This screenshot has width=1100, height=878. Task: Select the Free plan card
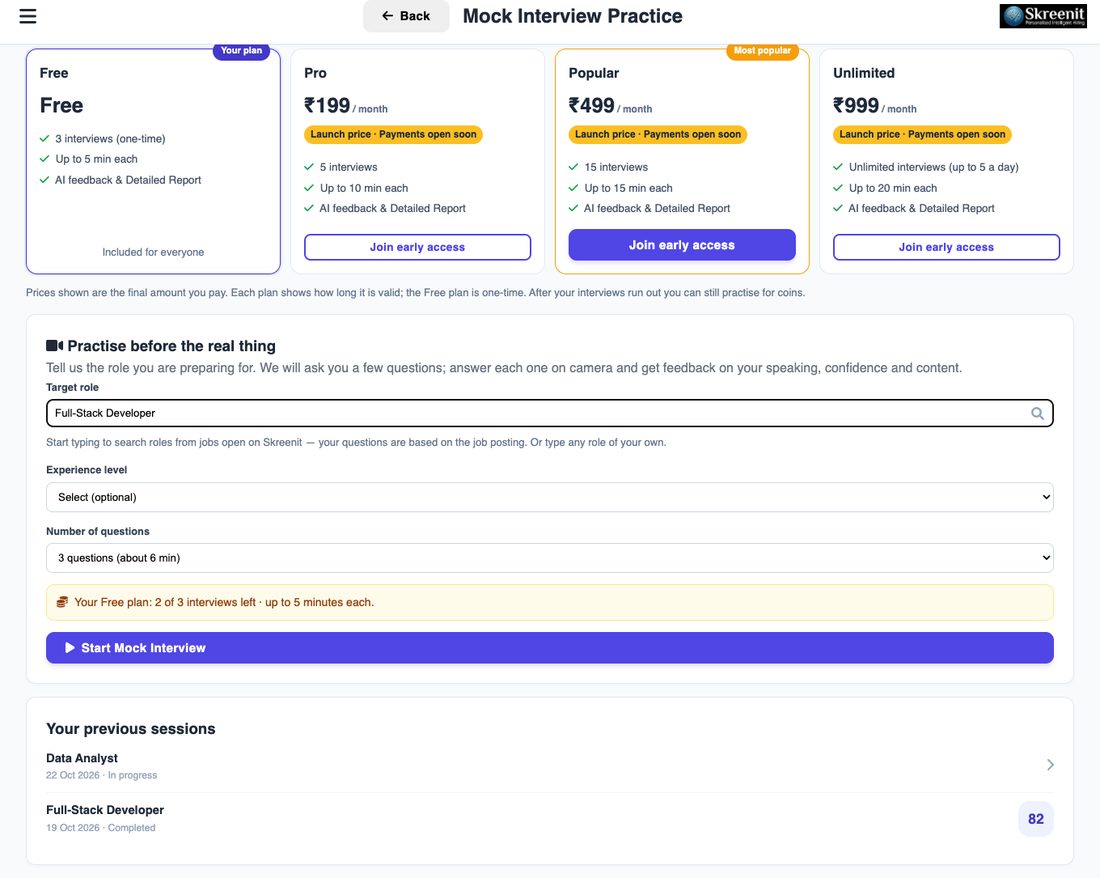(153, 161)
